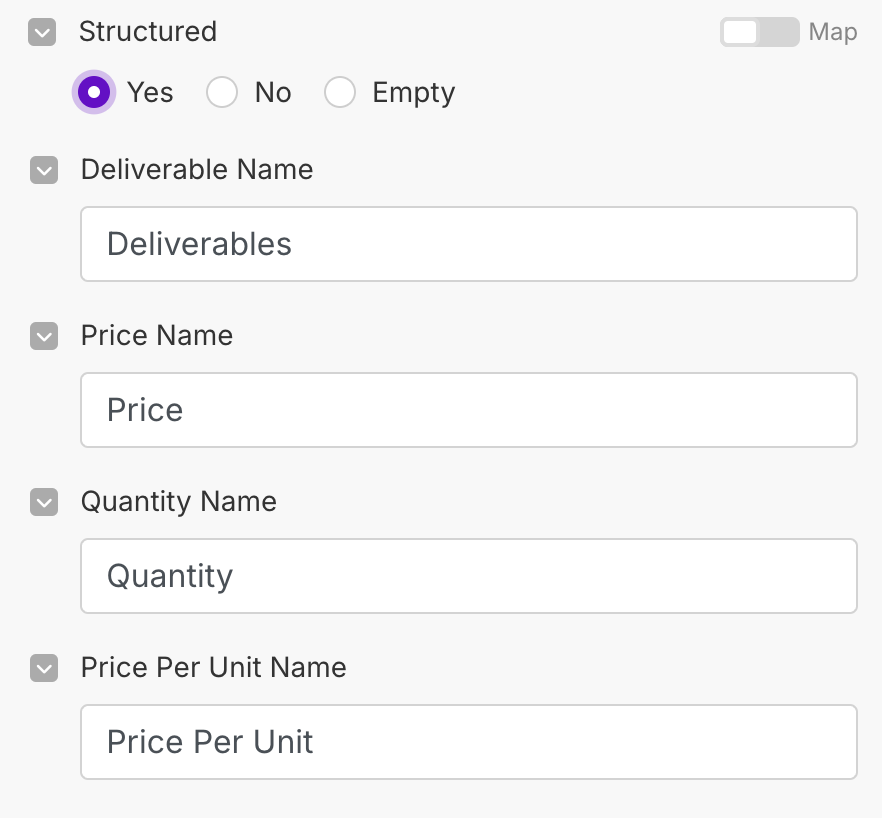Select the Yes radio option

click(94, 92)
